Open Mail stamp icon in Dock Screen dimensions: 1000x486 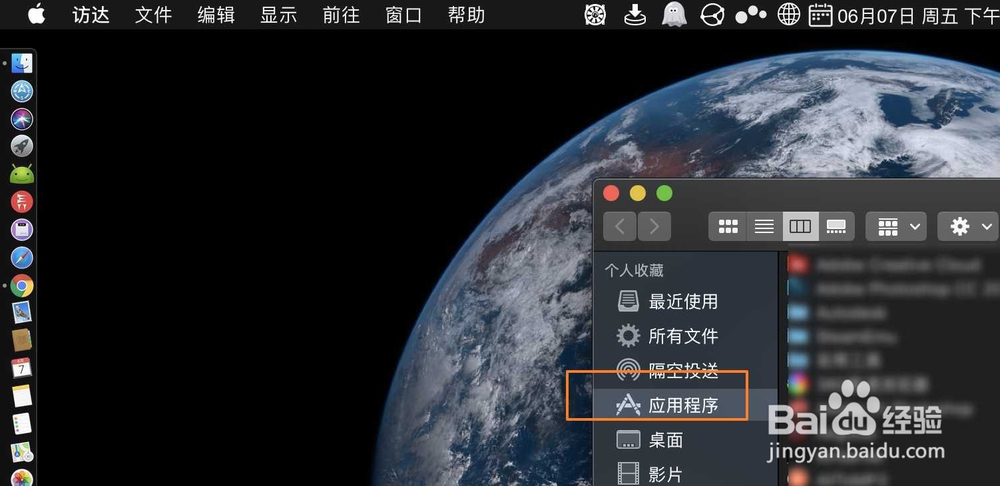coord(22,313)
